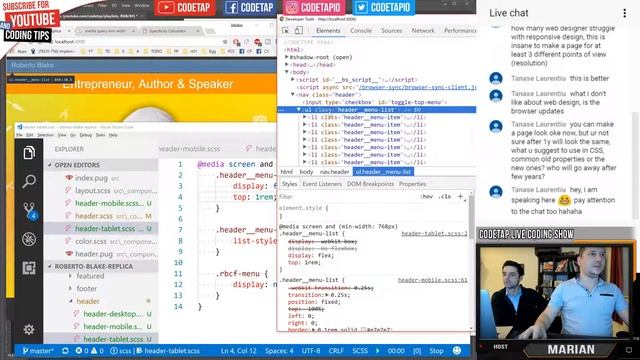Open the Properties pane tab
Viewport: 640px width, 360px height.
(x=412, y=184)
